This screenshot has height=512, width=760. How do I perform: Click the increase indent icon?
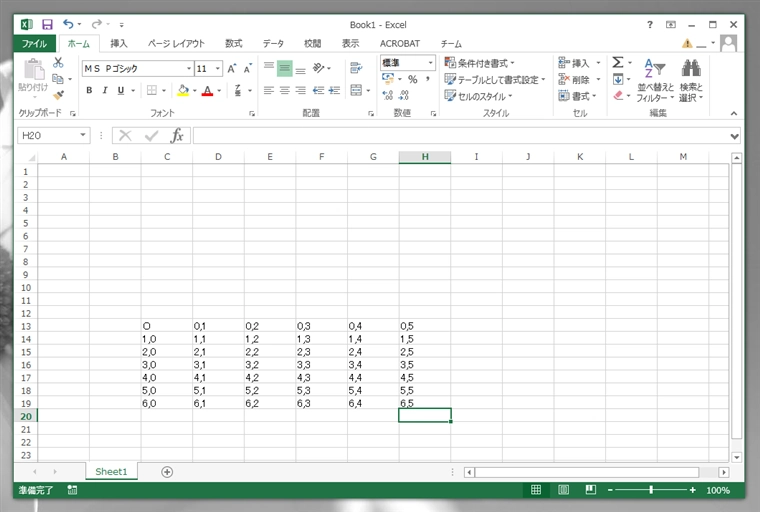click(334, 90)
